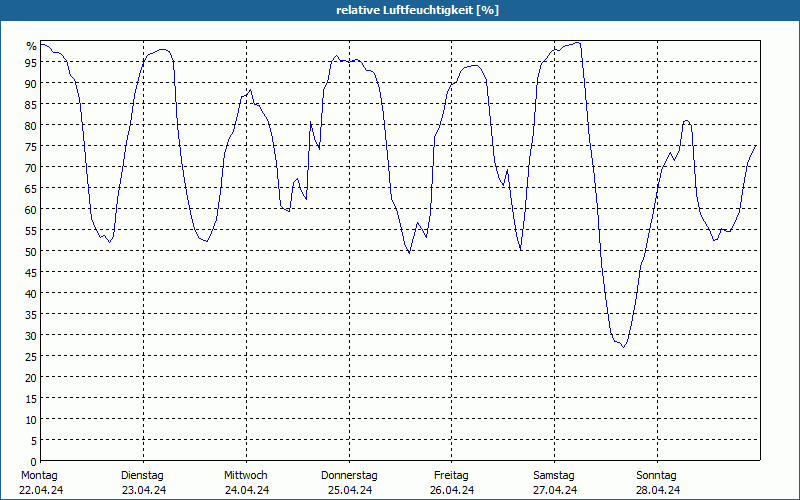Click the y-axis value '40'
This screenshot has height=500, width=800.
31,294
